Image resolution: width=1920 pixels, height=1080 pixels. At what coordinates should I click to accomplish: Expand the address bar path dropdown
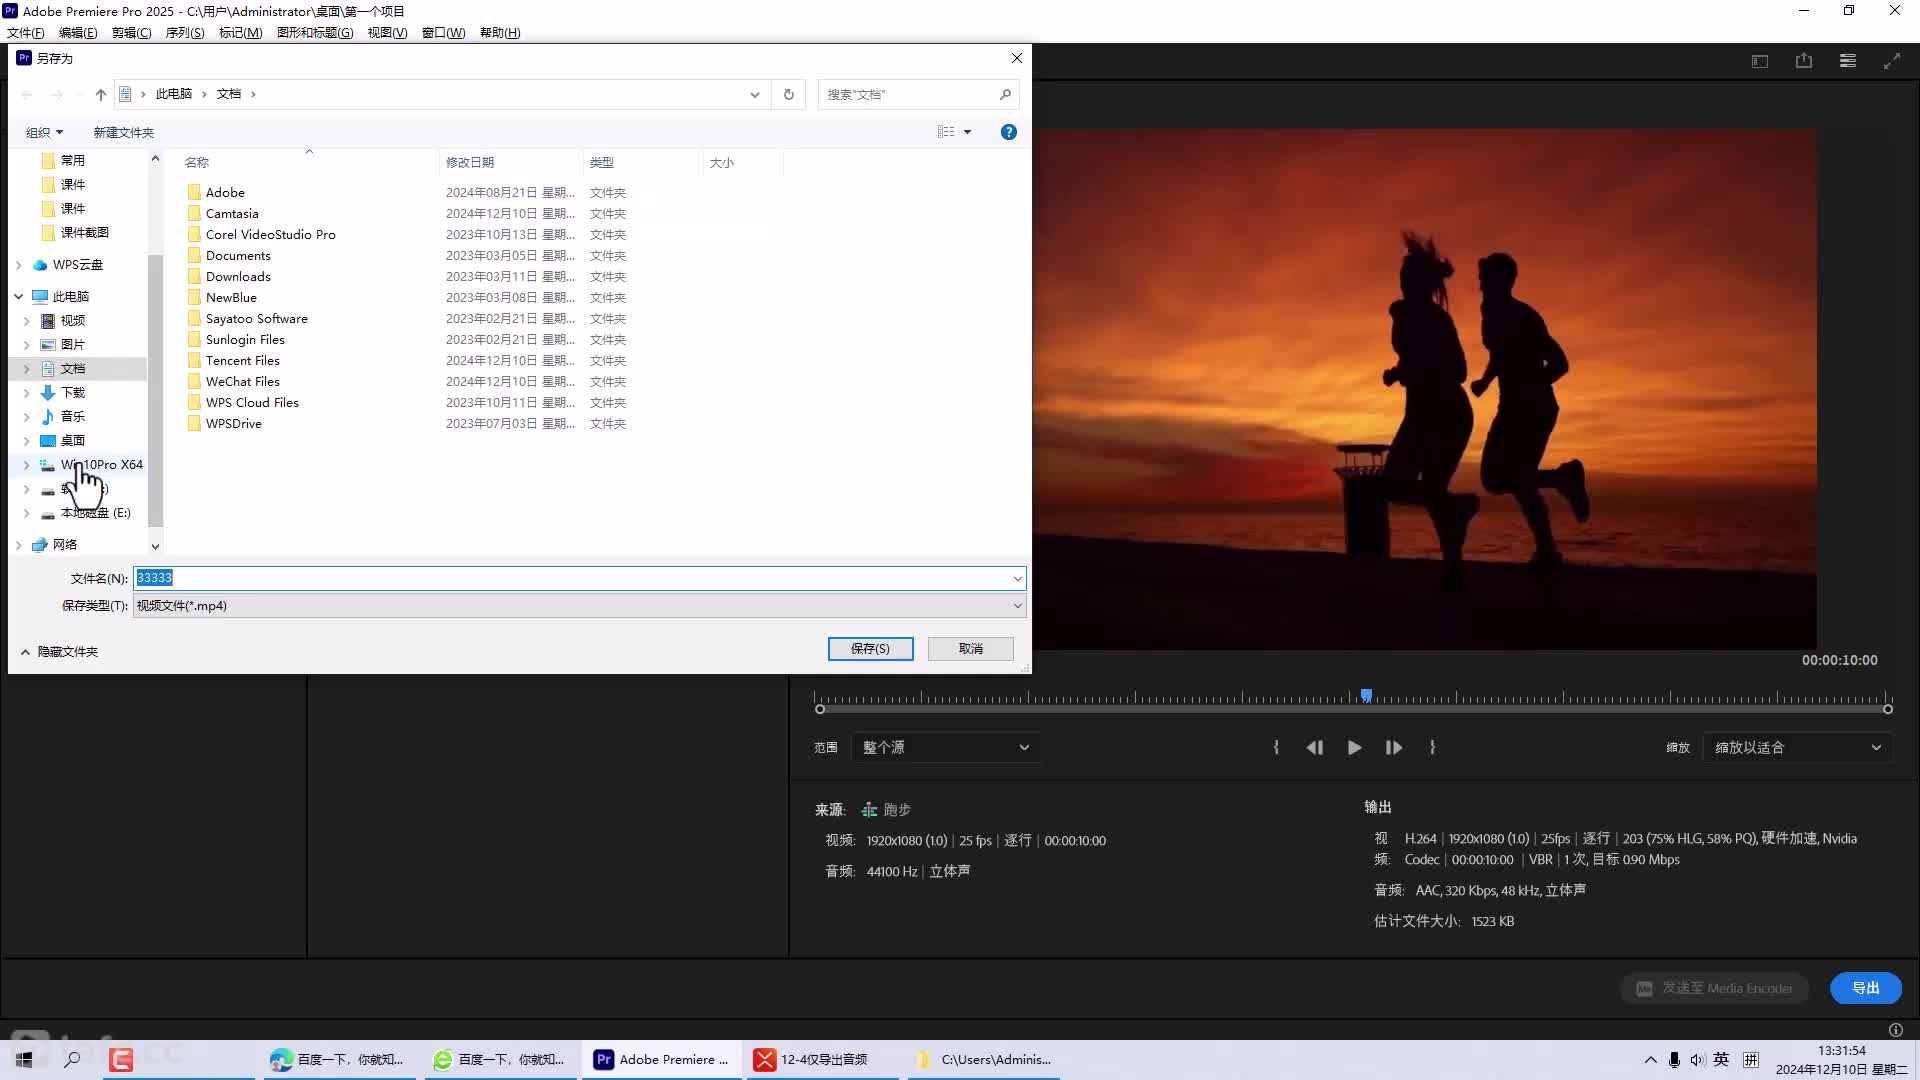pyautogui.click(x=754, y=94)
